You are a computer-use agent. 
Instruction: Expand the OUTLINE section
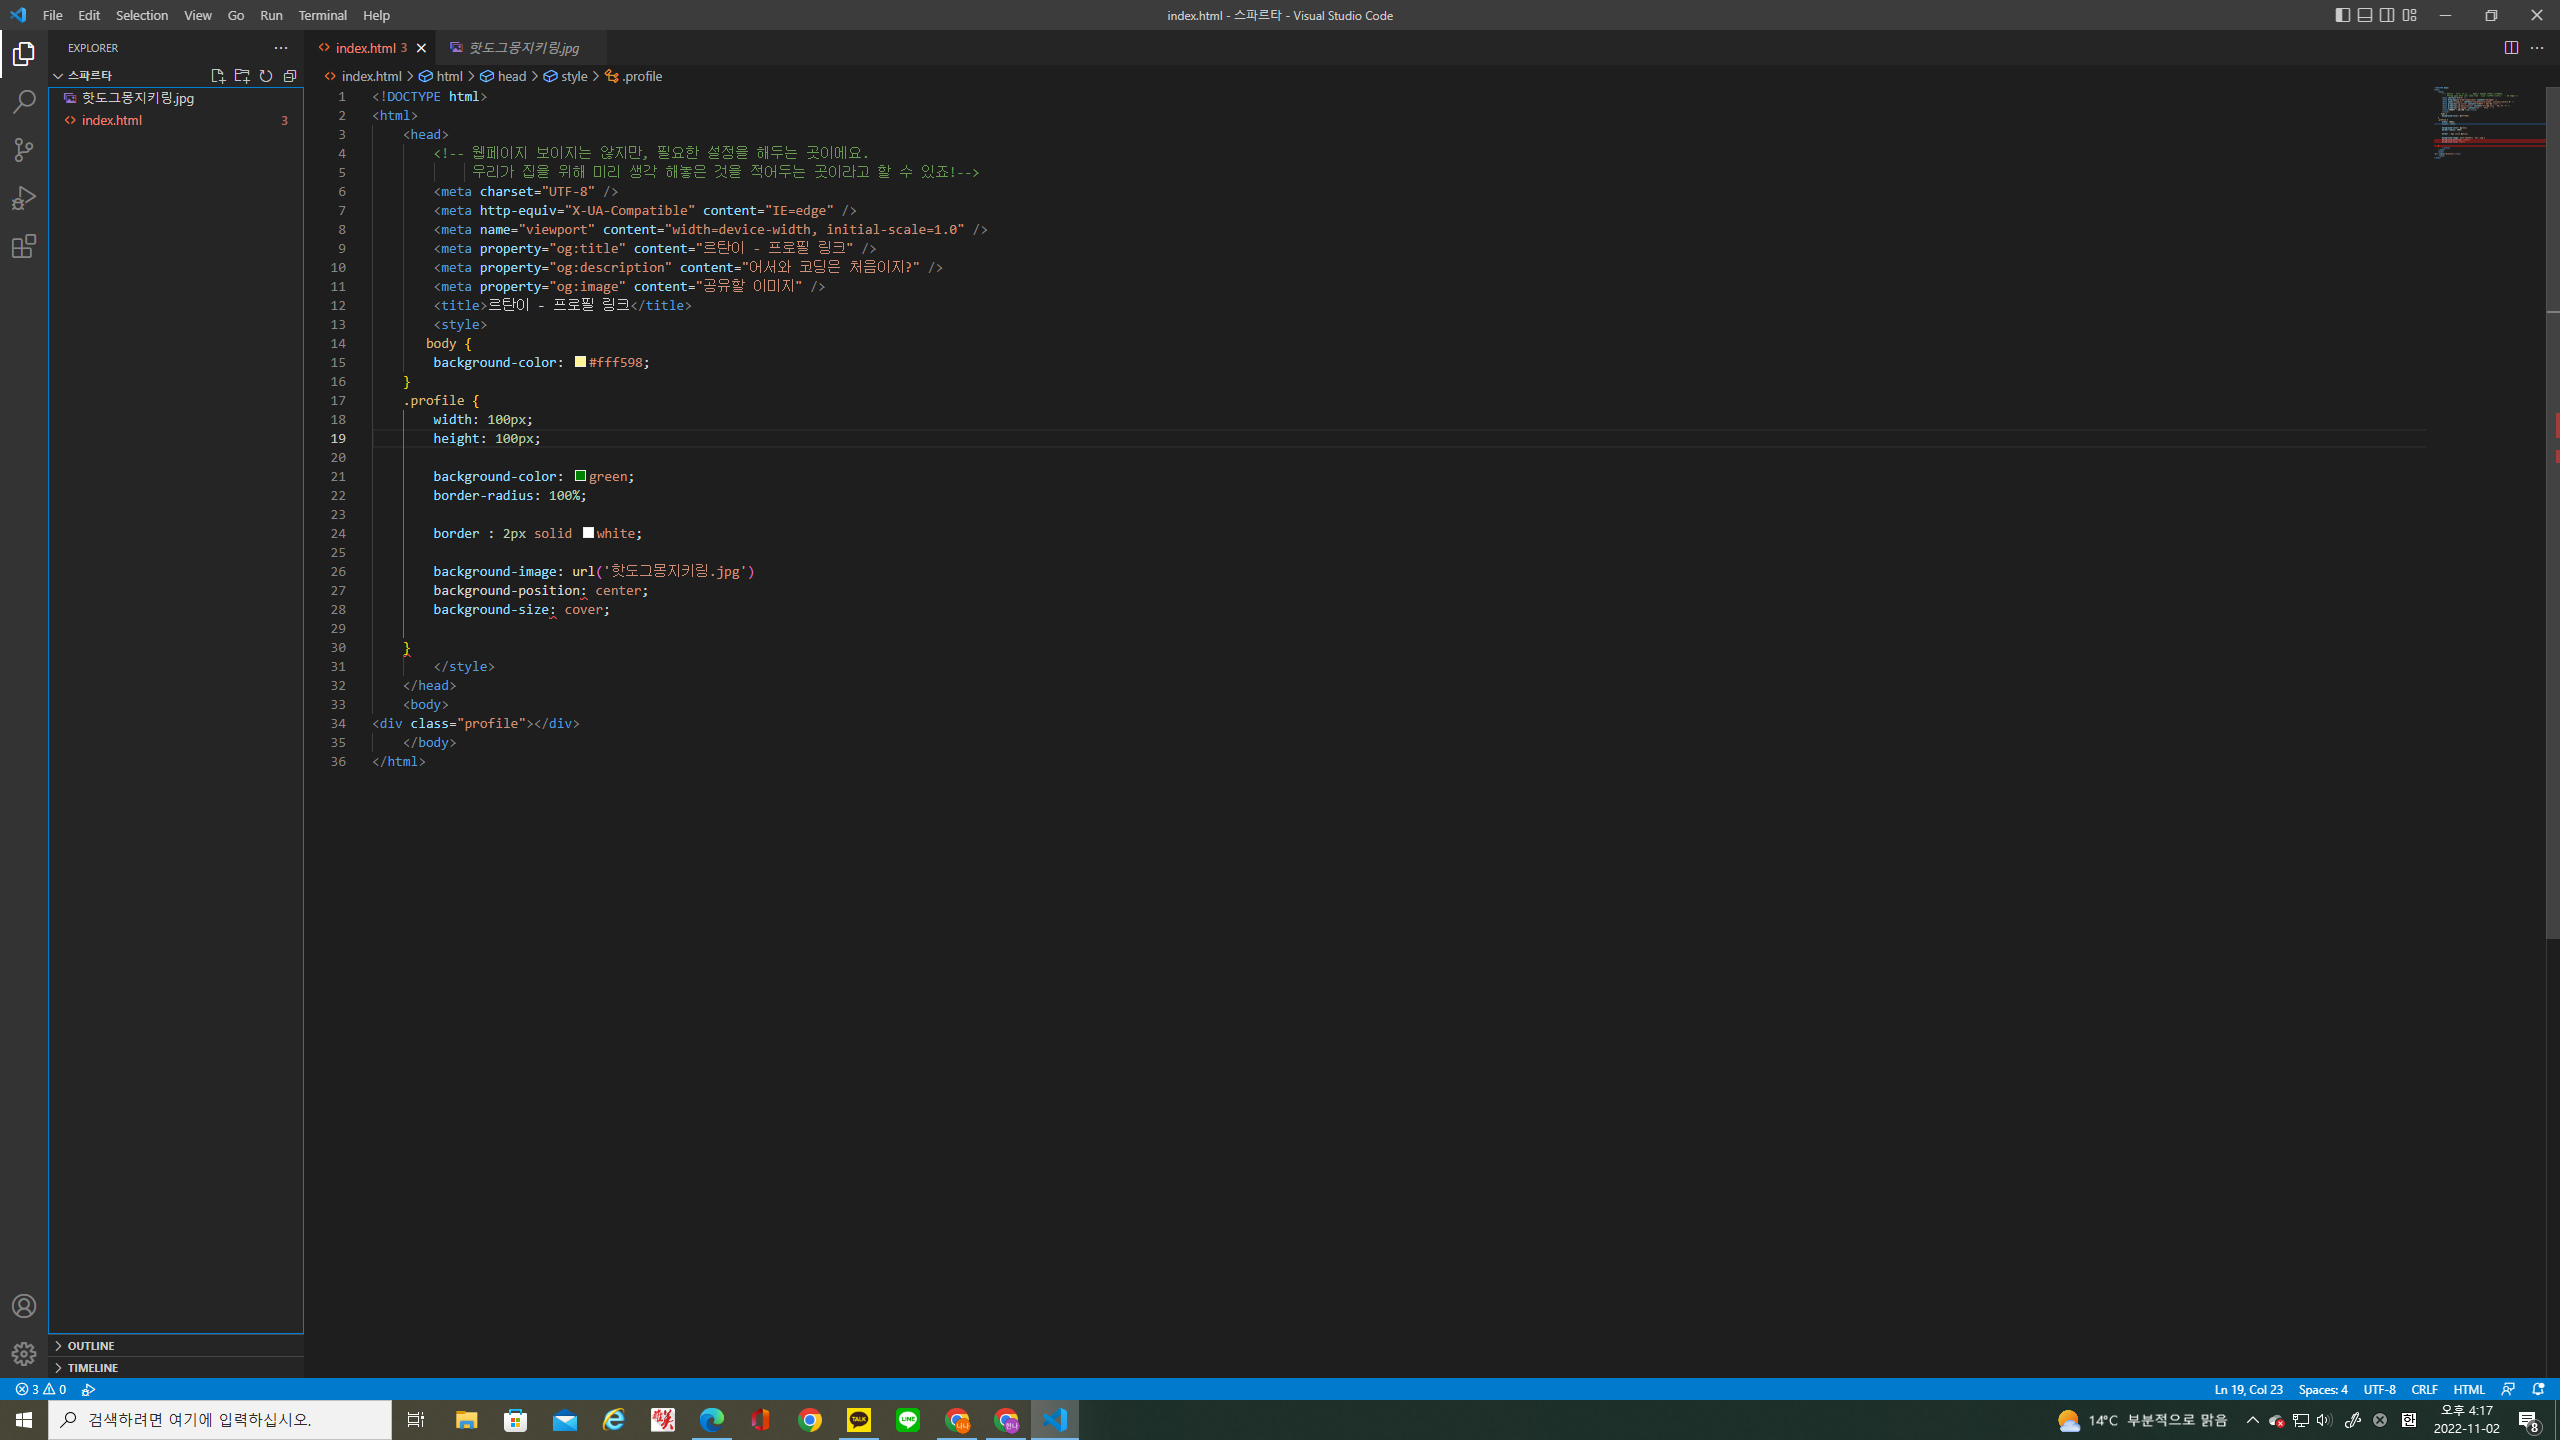[176, 1346]
